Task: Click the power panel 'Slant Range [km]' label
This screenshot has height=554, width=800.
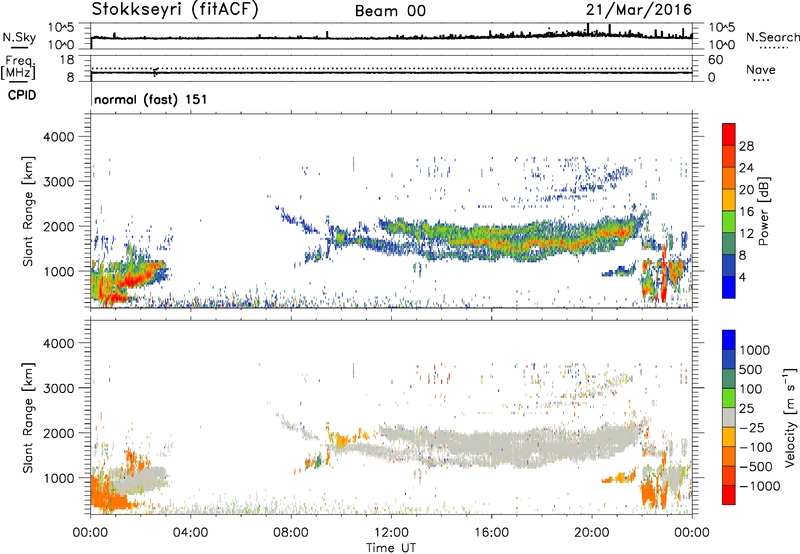Action: click(x=28, y=211)
